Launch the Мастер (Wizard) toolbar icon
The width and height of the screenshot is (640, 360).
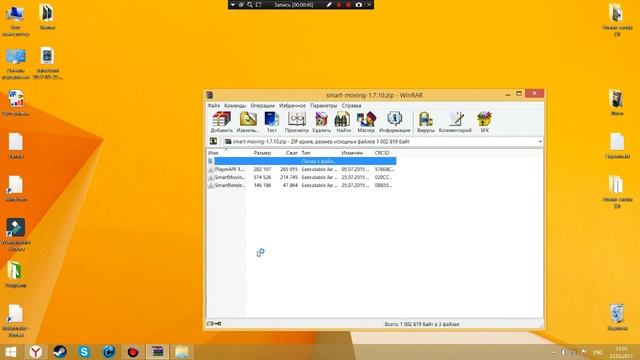(366, 122)
